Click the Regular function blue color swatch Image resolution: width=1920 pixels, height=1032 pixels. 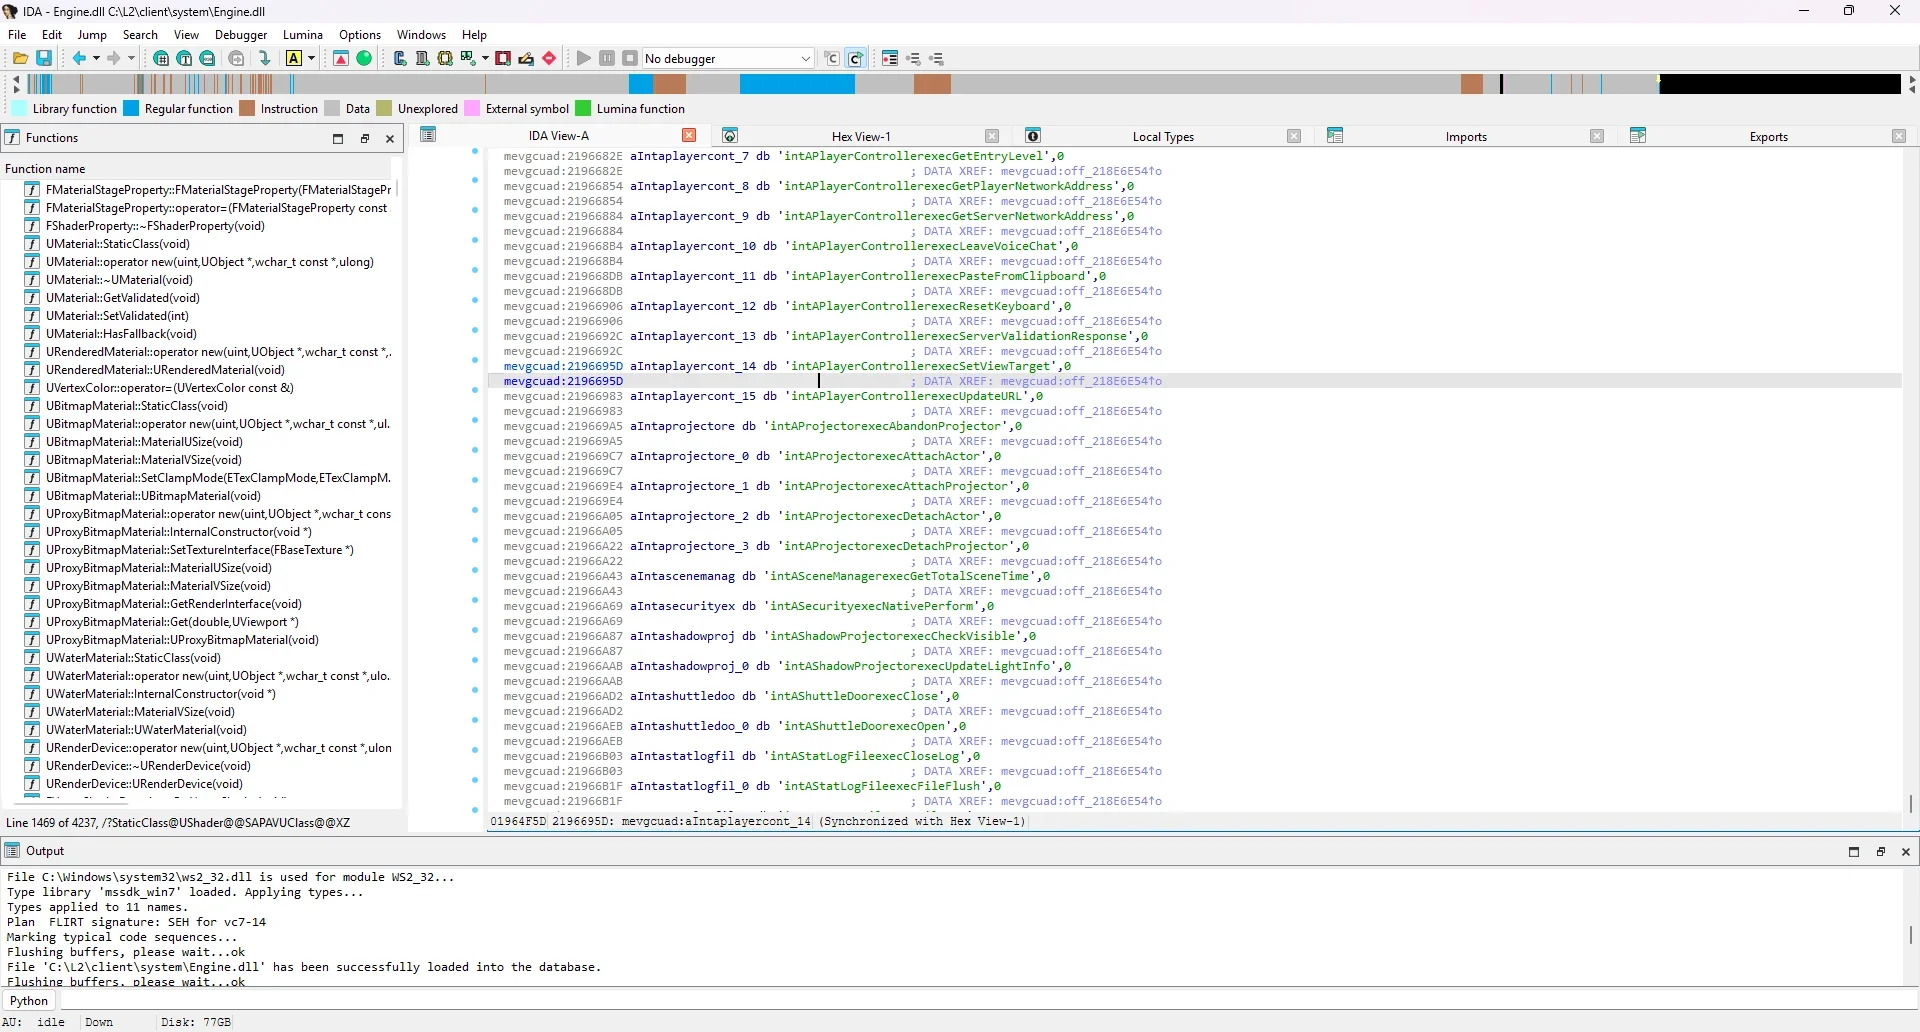(x=131, y=109)
